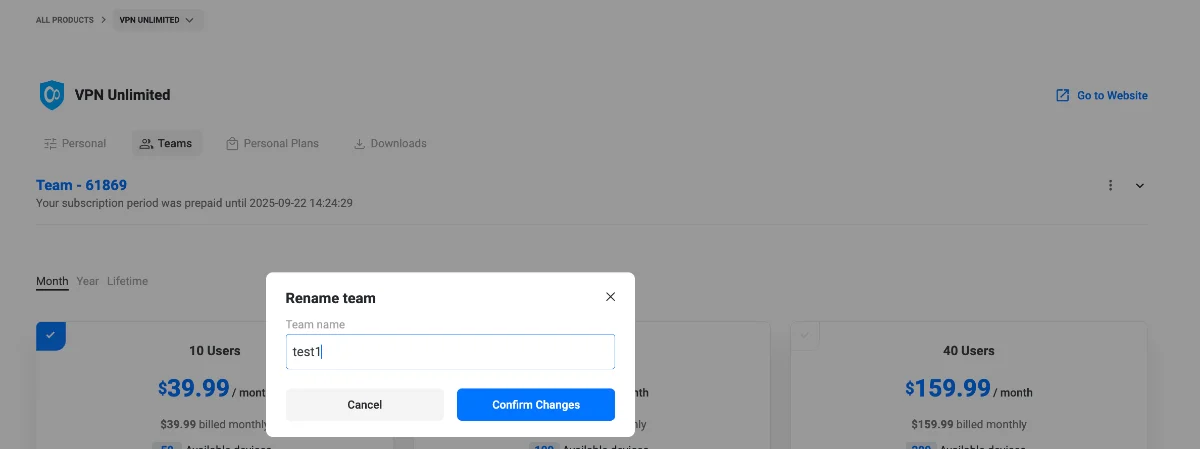Go to All Products breadcrumb
Image resolution: width=1200 pixels, height=449 pixels.
65,20
